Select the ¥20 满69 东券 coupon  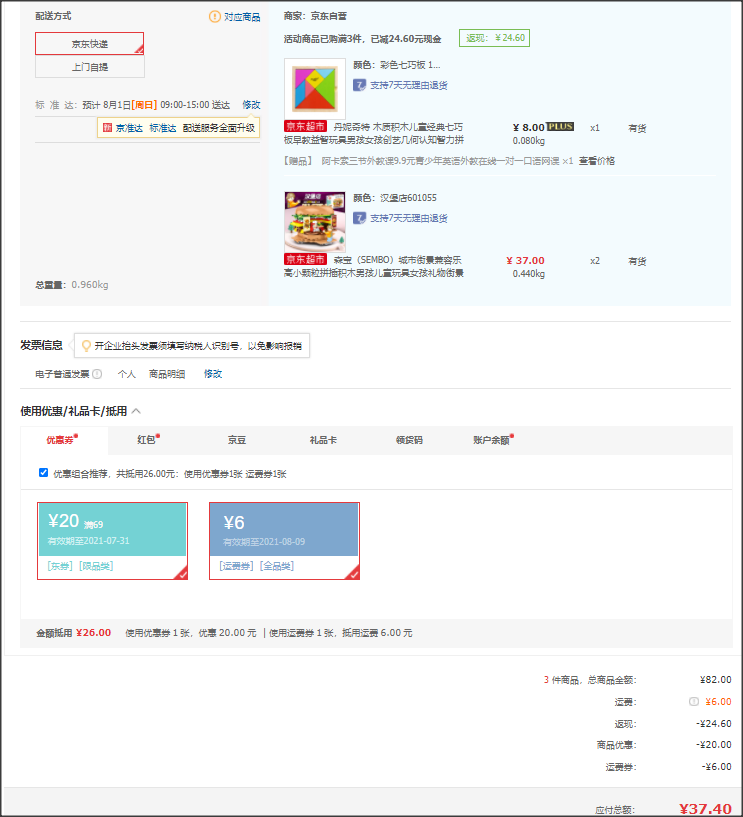pos(112,541)
